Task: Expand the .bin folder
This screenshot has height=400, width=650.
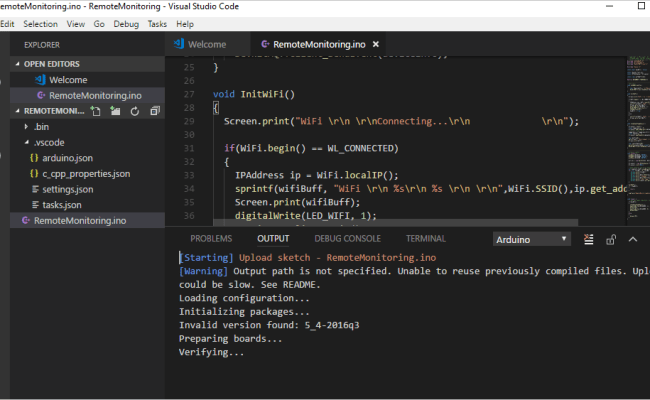Action: 26,126
